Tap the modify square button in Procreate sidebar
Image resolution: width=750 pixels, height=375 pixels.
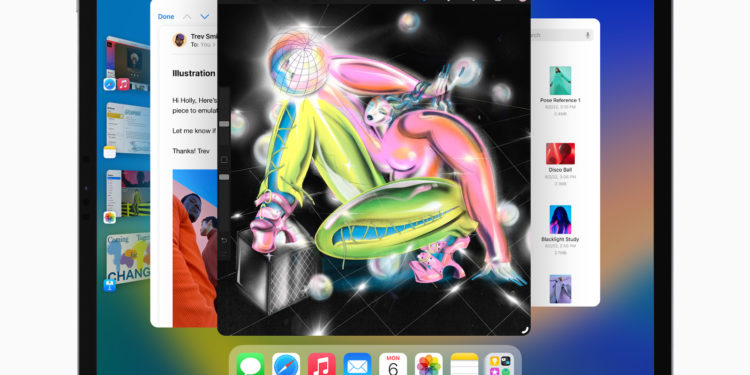coord(224,159)
